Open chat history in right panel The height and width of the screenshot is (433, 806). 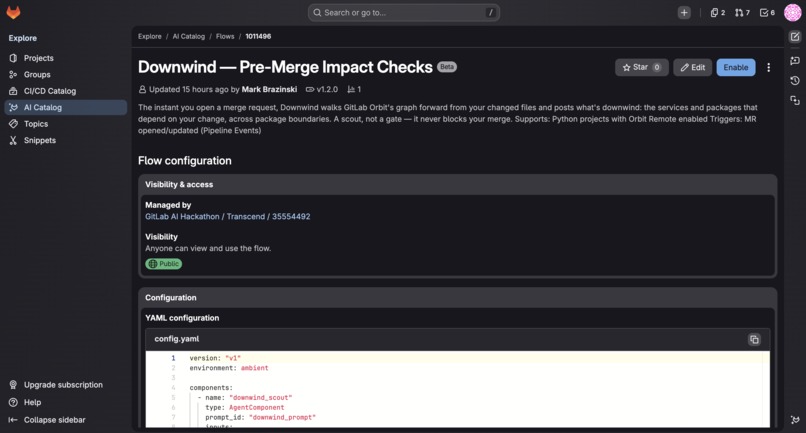click(x=795, y=81)
